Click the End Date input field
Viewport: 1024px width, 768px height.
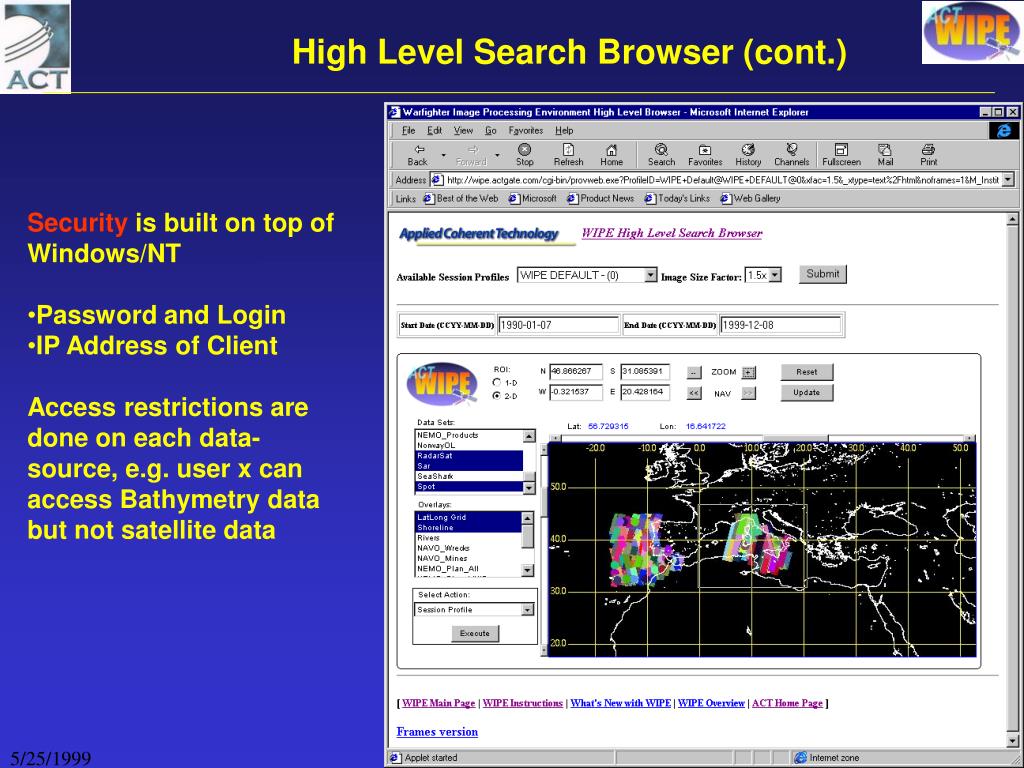pos(780,325)
